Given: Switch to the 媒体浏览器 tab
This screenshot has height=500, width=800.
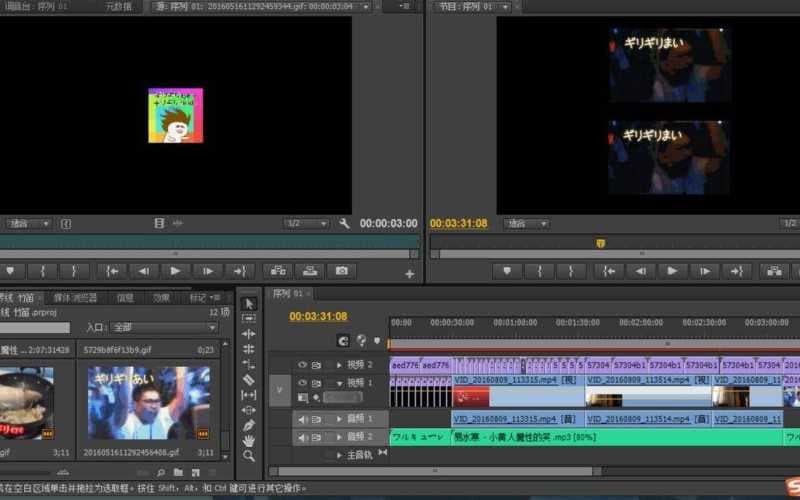Looking at the screenshot, I should pos(76,297).
